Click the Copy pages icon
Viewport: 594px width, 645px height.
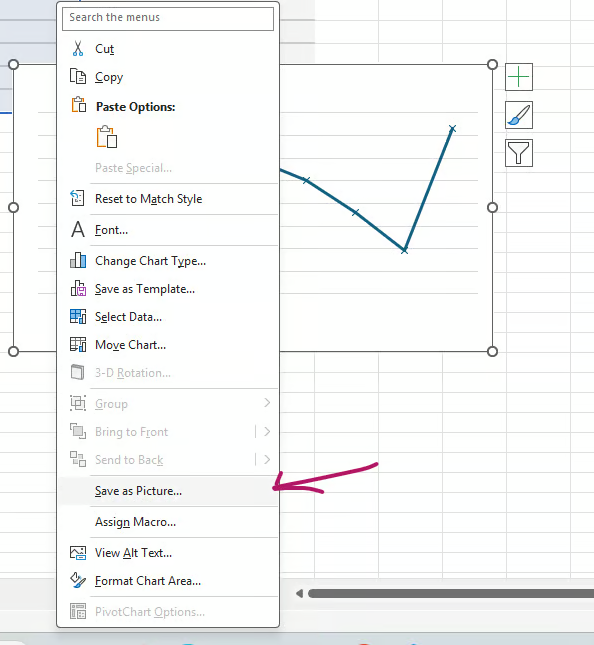click(78, 77)
